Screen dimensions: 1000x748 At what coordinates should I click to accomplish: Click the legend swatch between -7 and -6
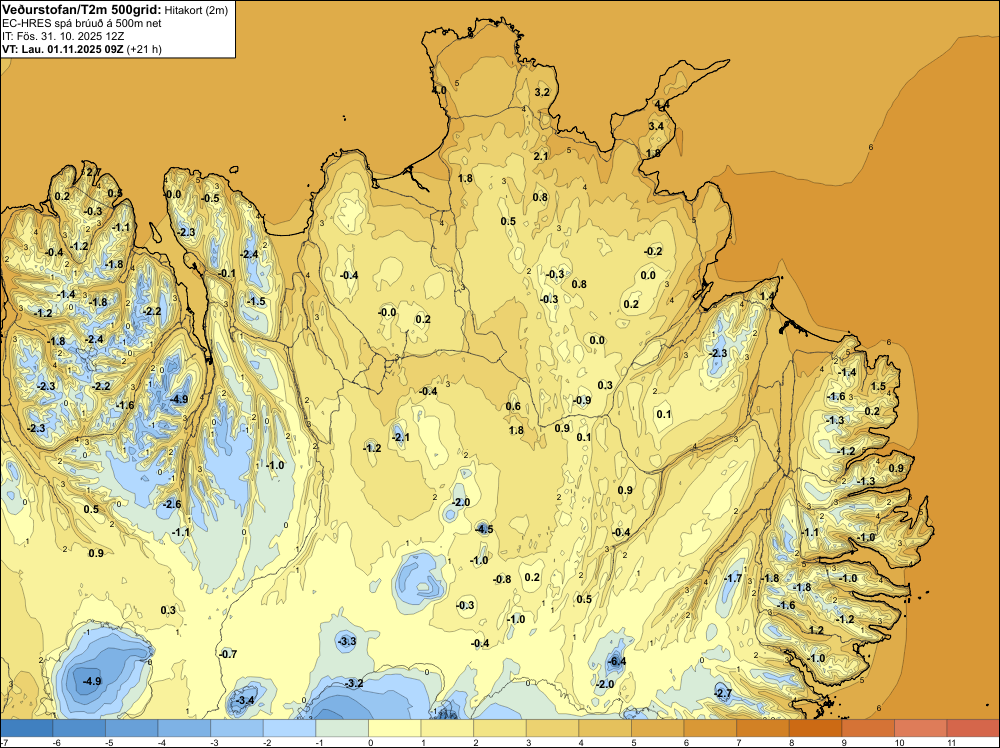click(x=27, y=728)
